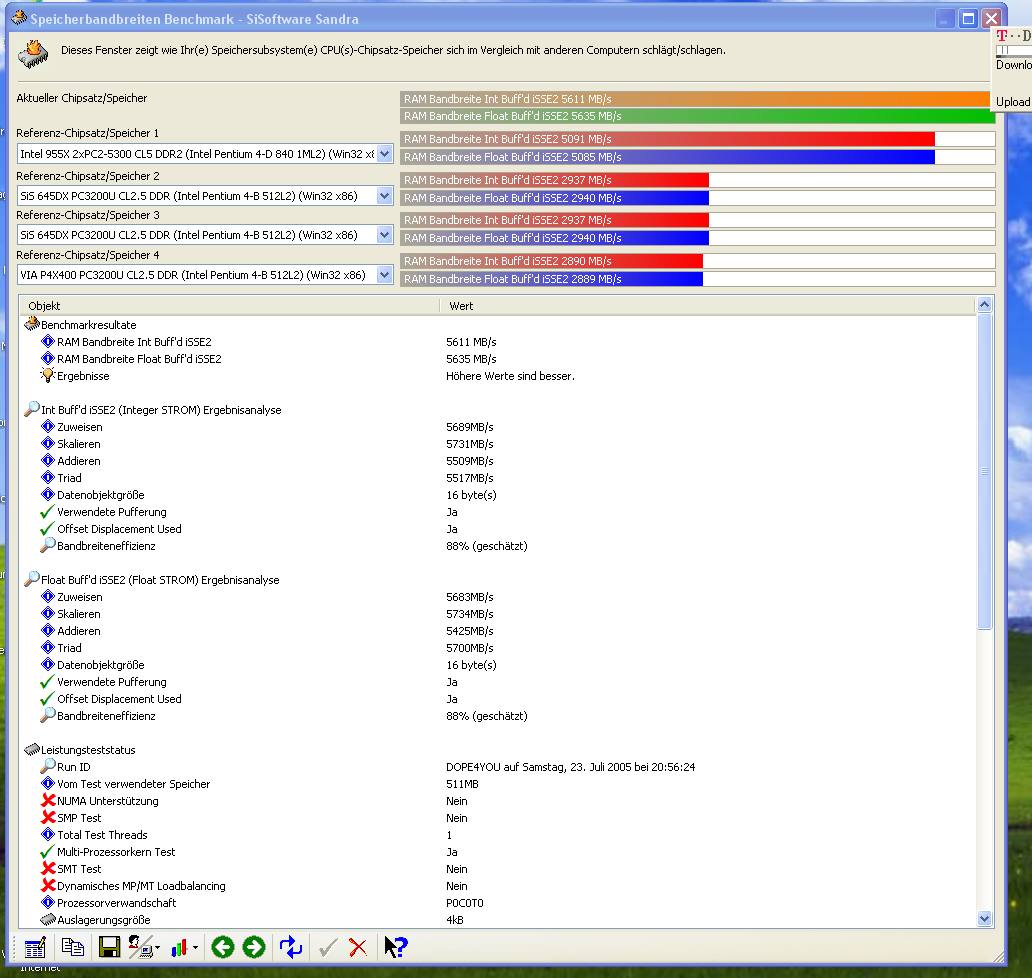Click the user and computer toolbar icon

point(140,947)
